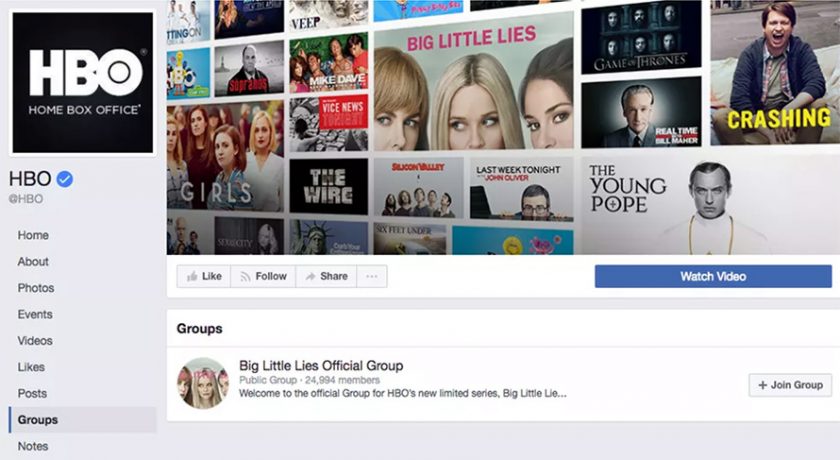Click the Real Time Bill Maher tile
The image size is (840, 460).
point(641,112)
